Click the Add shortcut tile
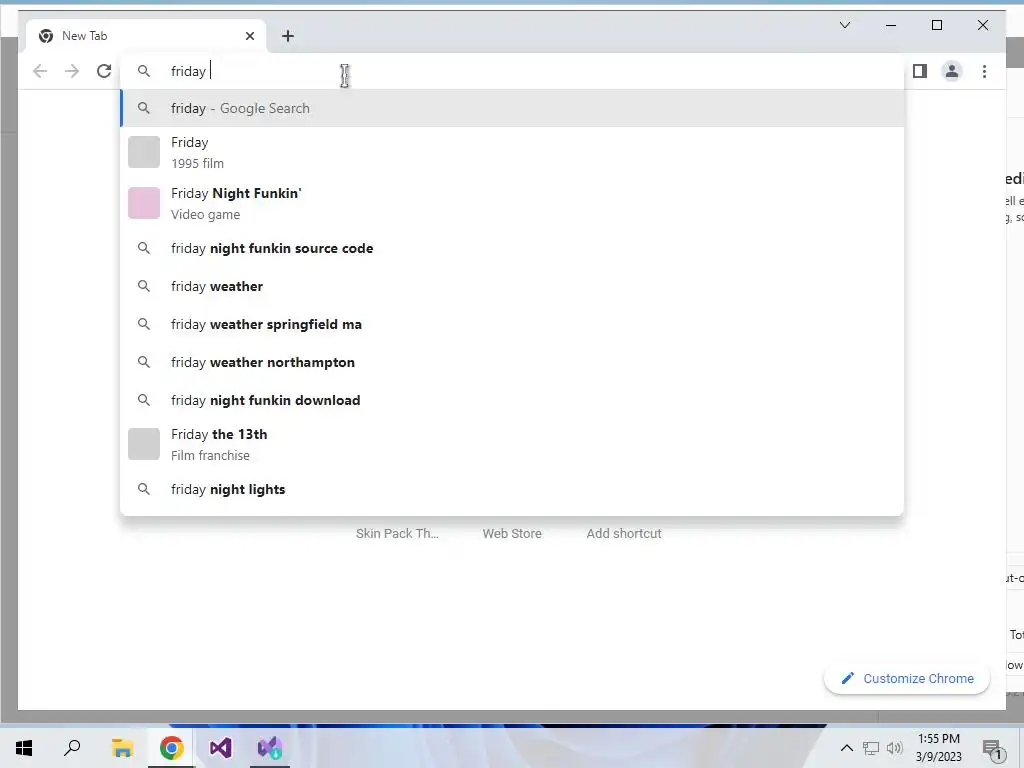The image size is (1024, 768). tap(624, 534)
